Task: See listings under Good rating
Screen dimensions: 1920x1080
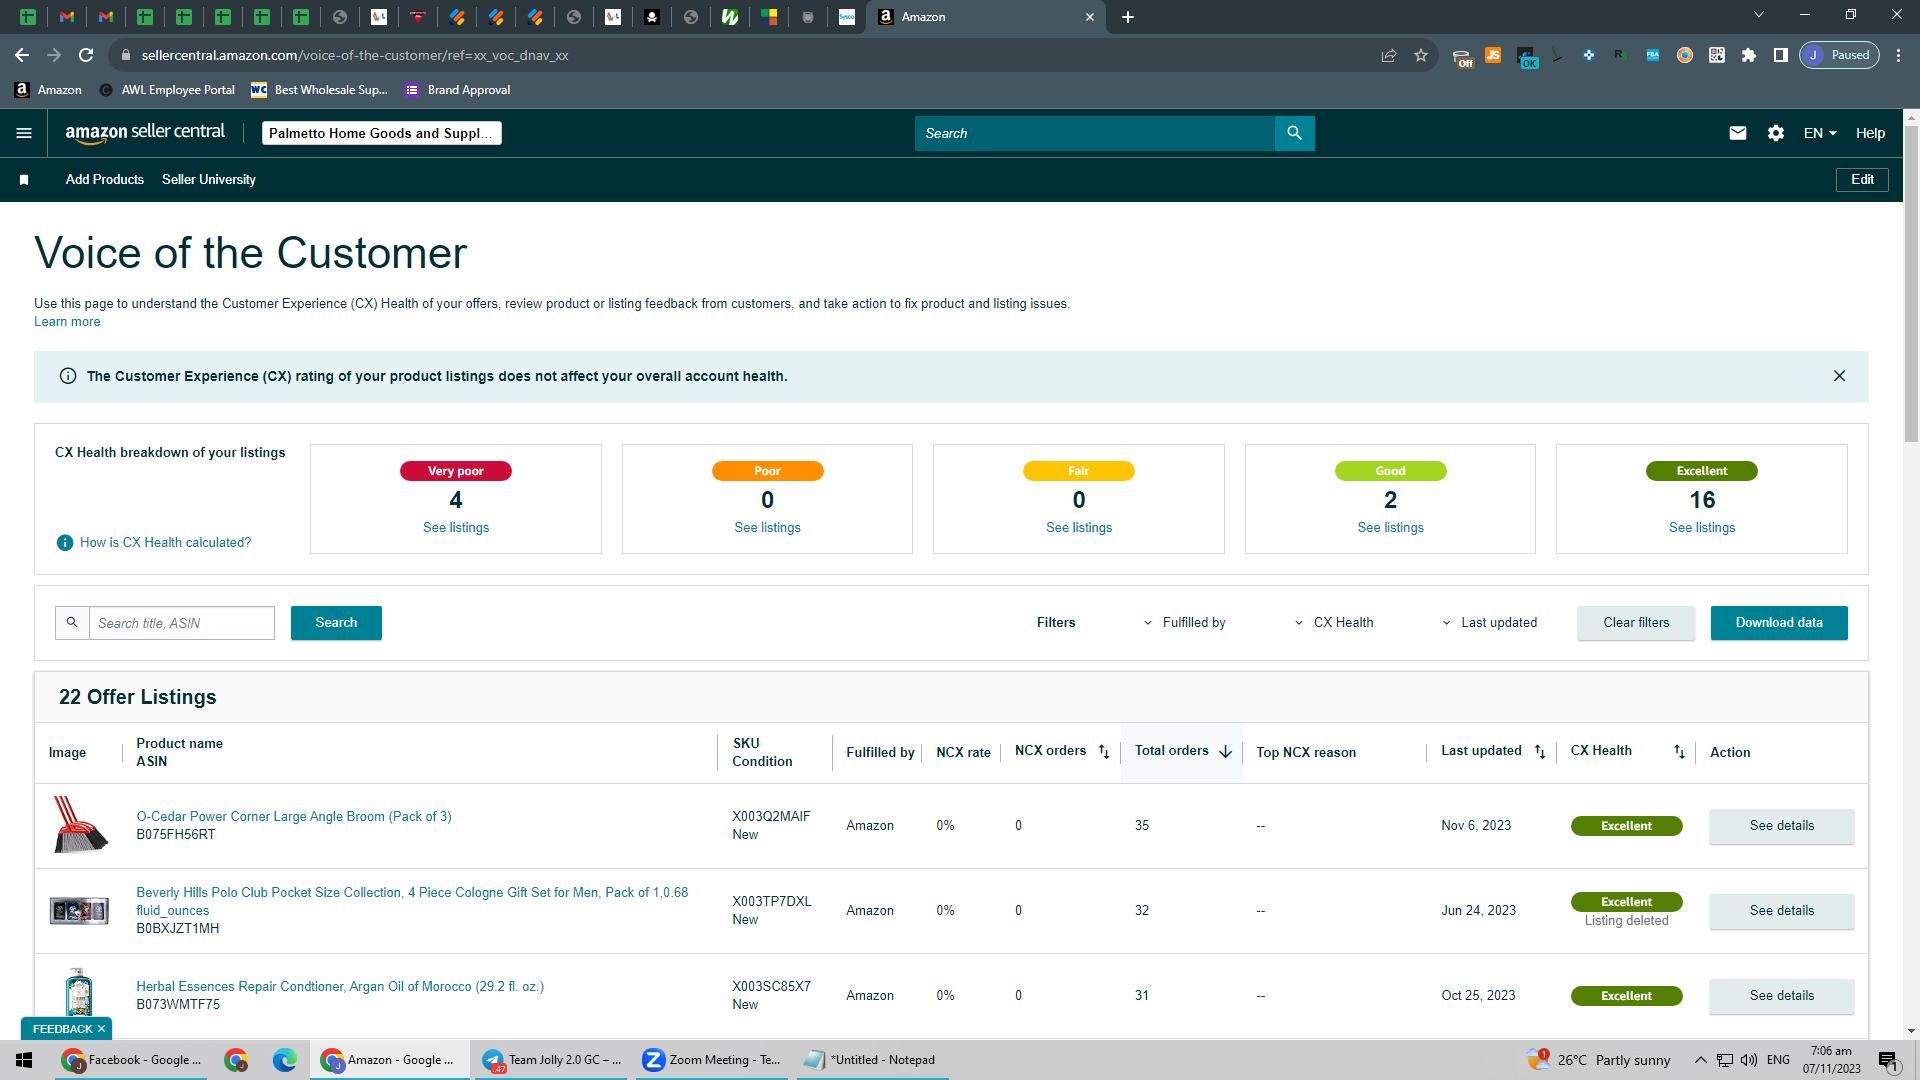Action: (x=1390, y=528)
